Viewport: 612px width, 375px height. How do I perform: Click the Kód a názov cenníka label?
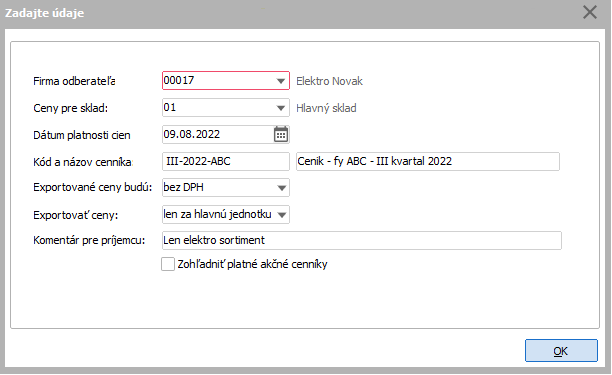[x=83, y=162]
